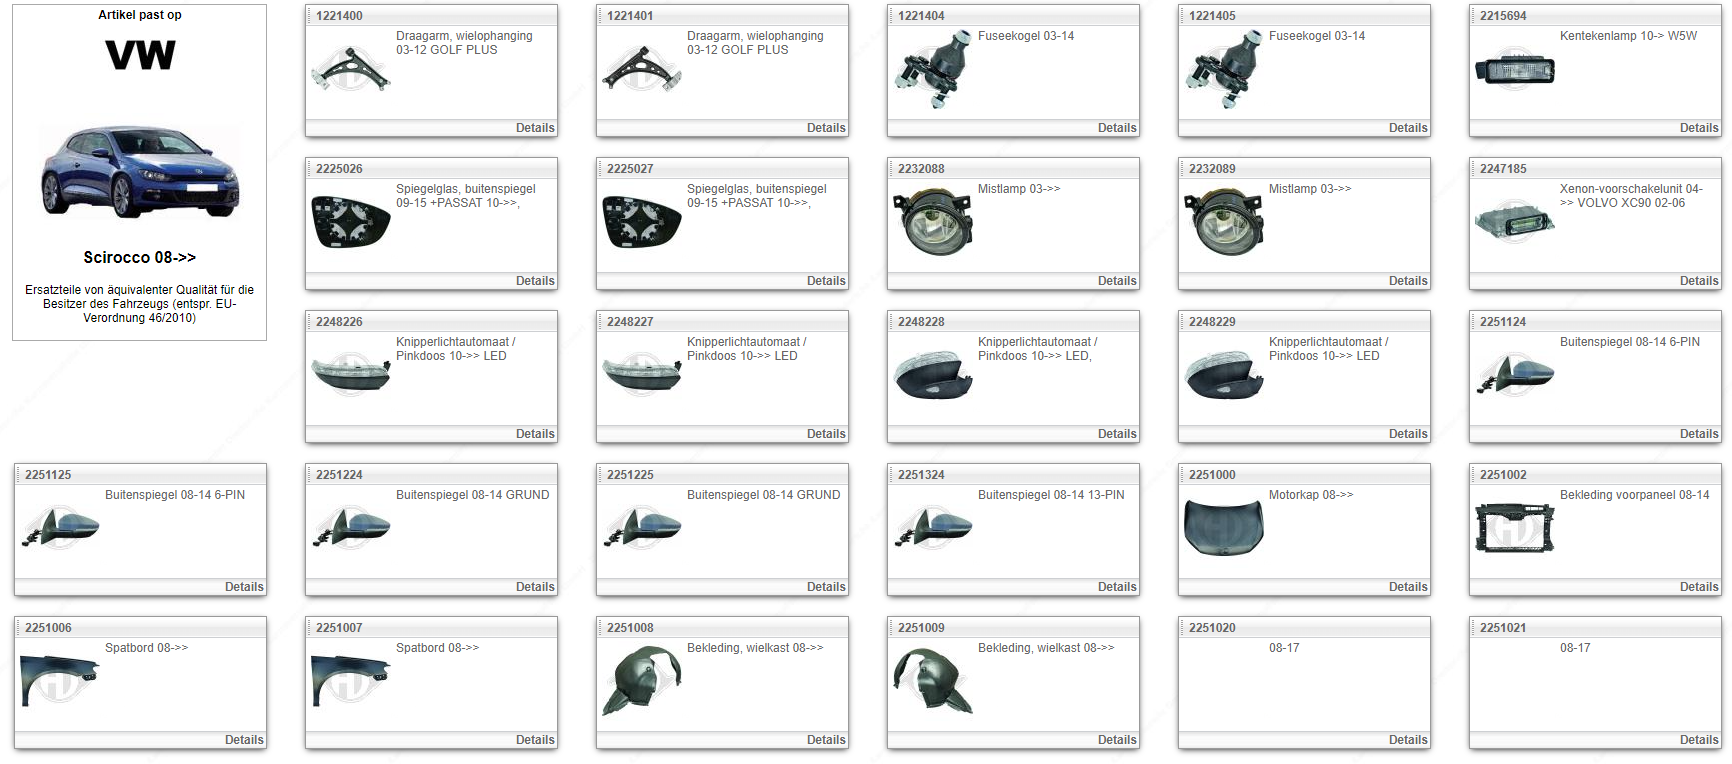Click the xenon ballast unit image 2247185
Viewport: 1732px width, 764px height.
(1514, 220)
